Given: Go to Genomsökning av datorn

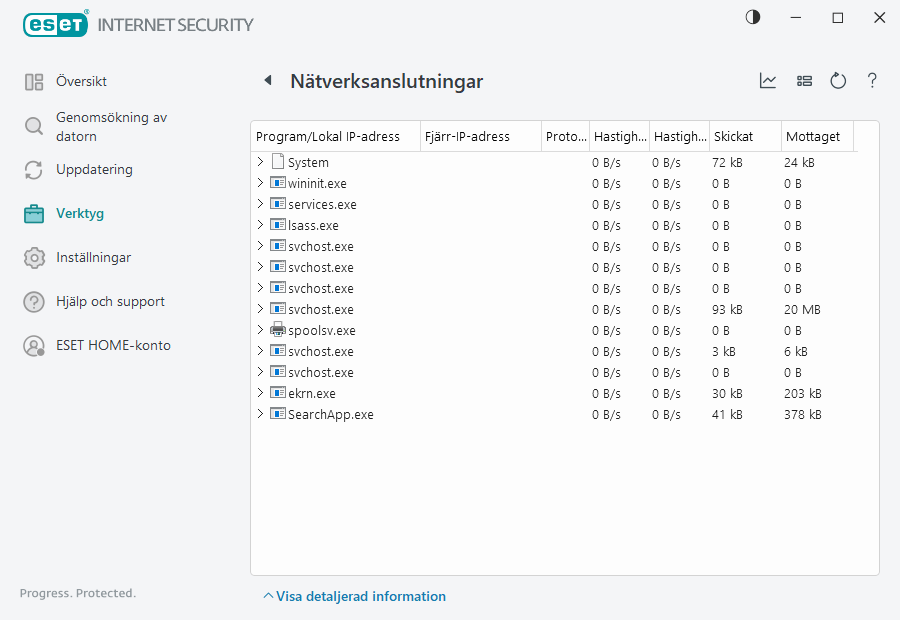Looking at the screenshot, I should click(x=110, y=126).
